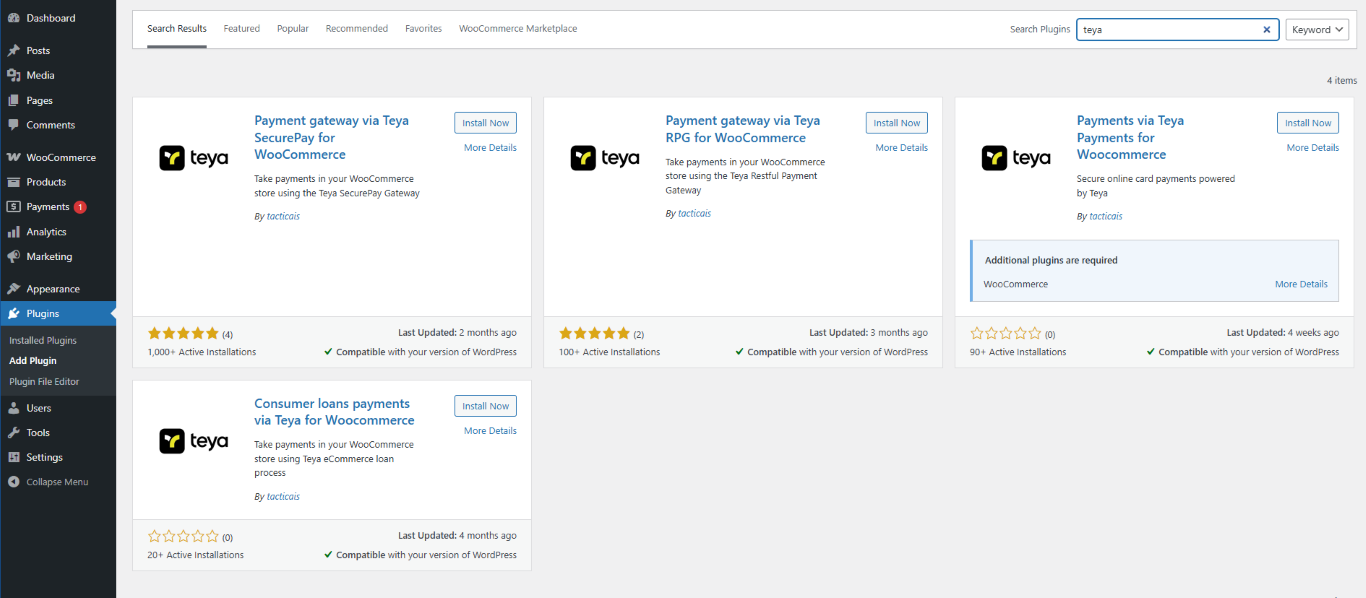The width and height of the screenshot is (1366, 598).
Task: Click the Appearance paintbrush icon
Action: 13,289
